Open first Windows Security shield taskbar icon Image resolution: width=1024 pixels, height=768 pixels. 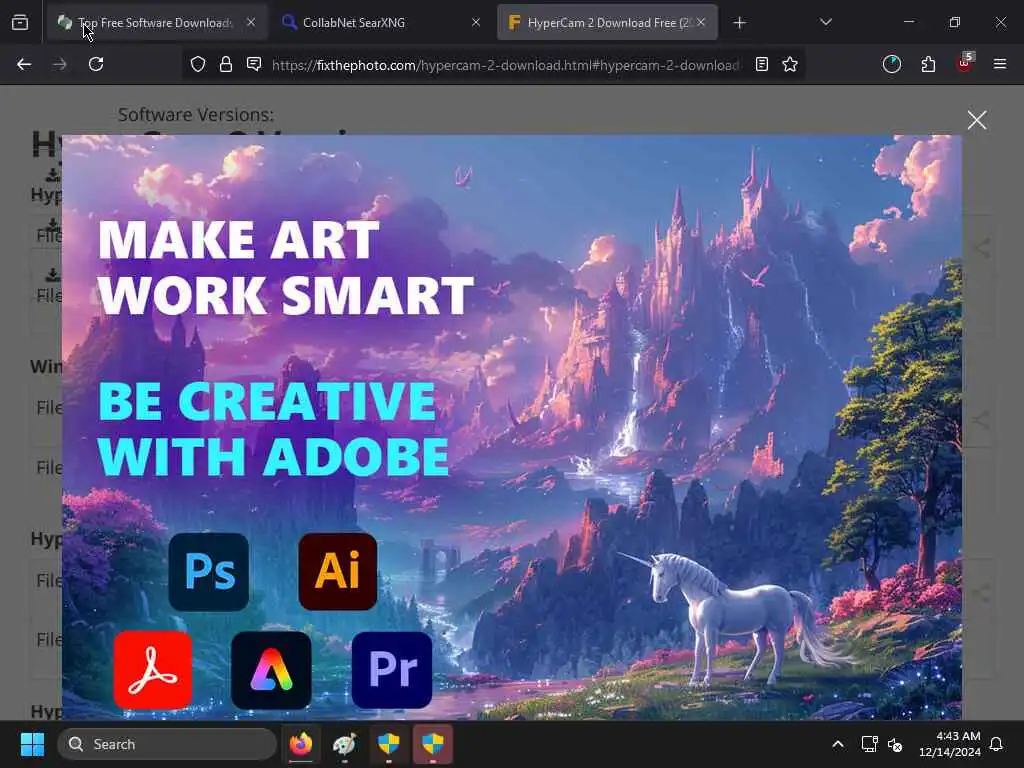tap(389, 744)
